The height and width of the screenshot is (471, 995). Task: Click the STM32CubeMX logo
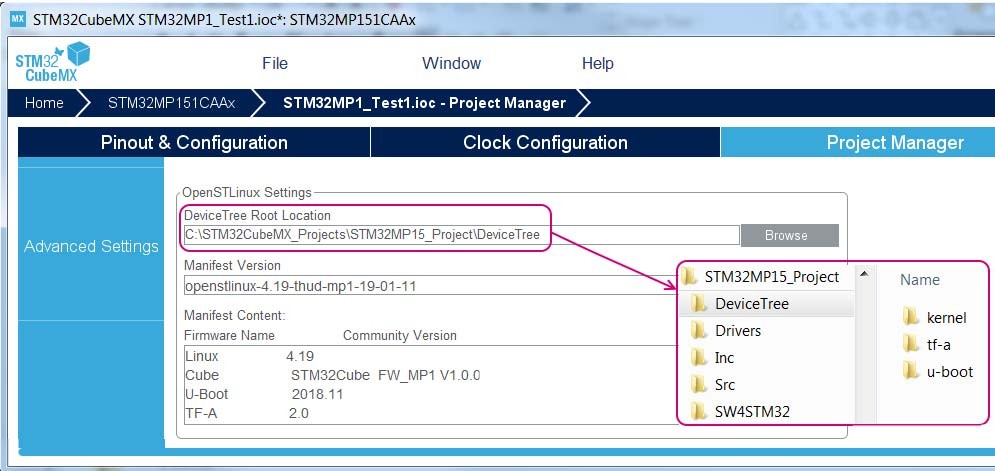(x=52, y=62)
